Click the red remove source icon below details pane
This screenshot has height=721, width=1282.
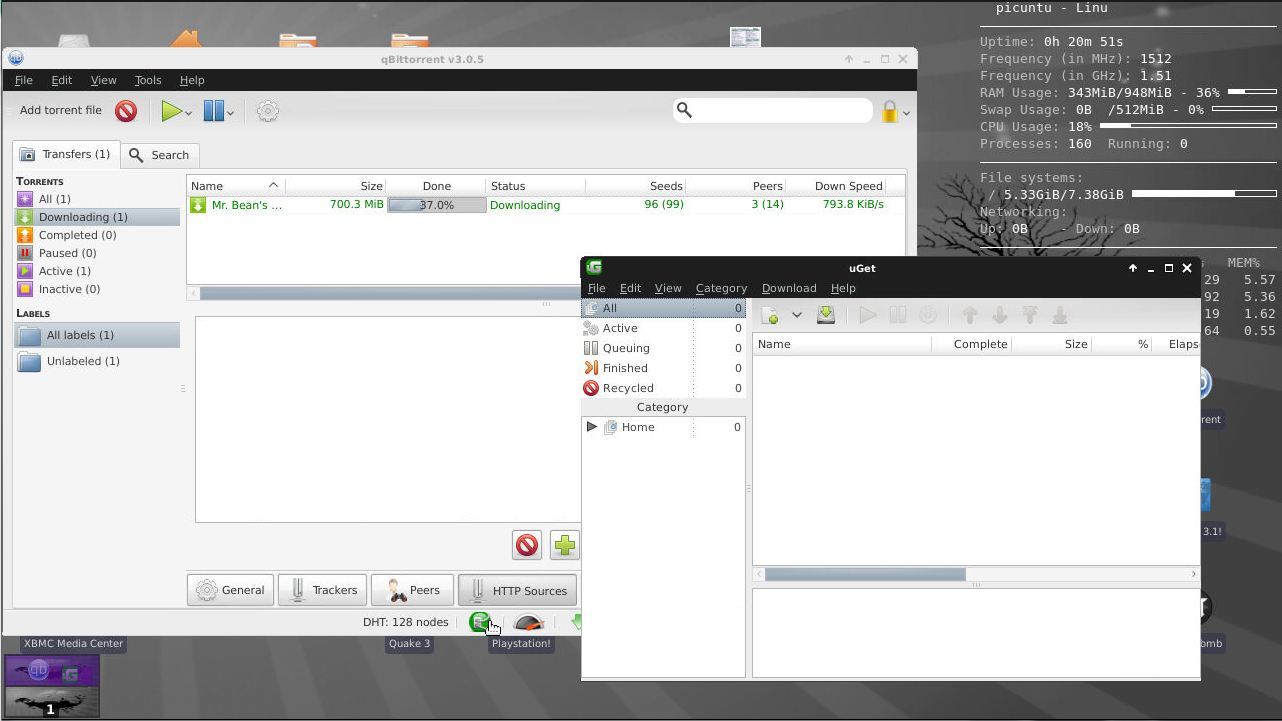pos(527,545)
